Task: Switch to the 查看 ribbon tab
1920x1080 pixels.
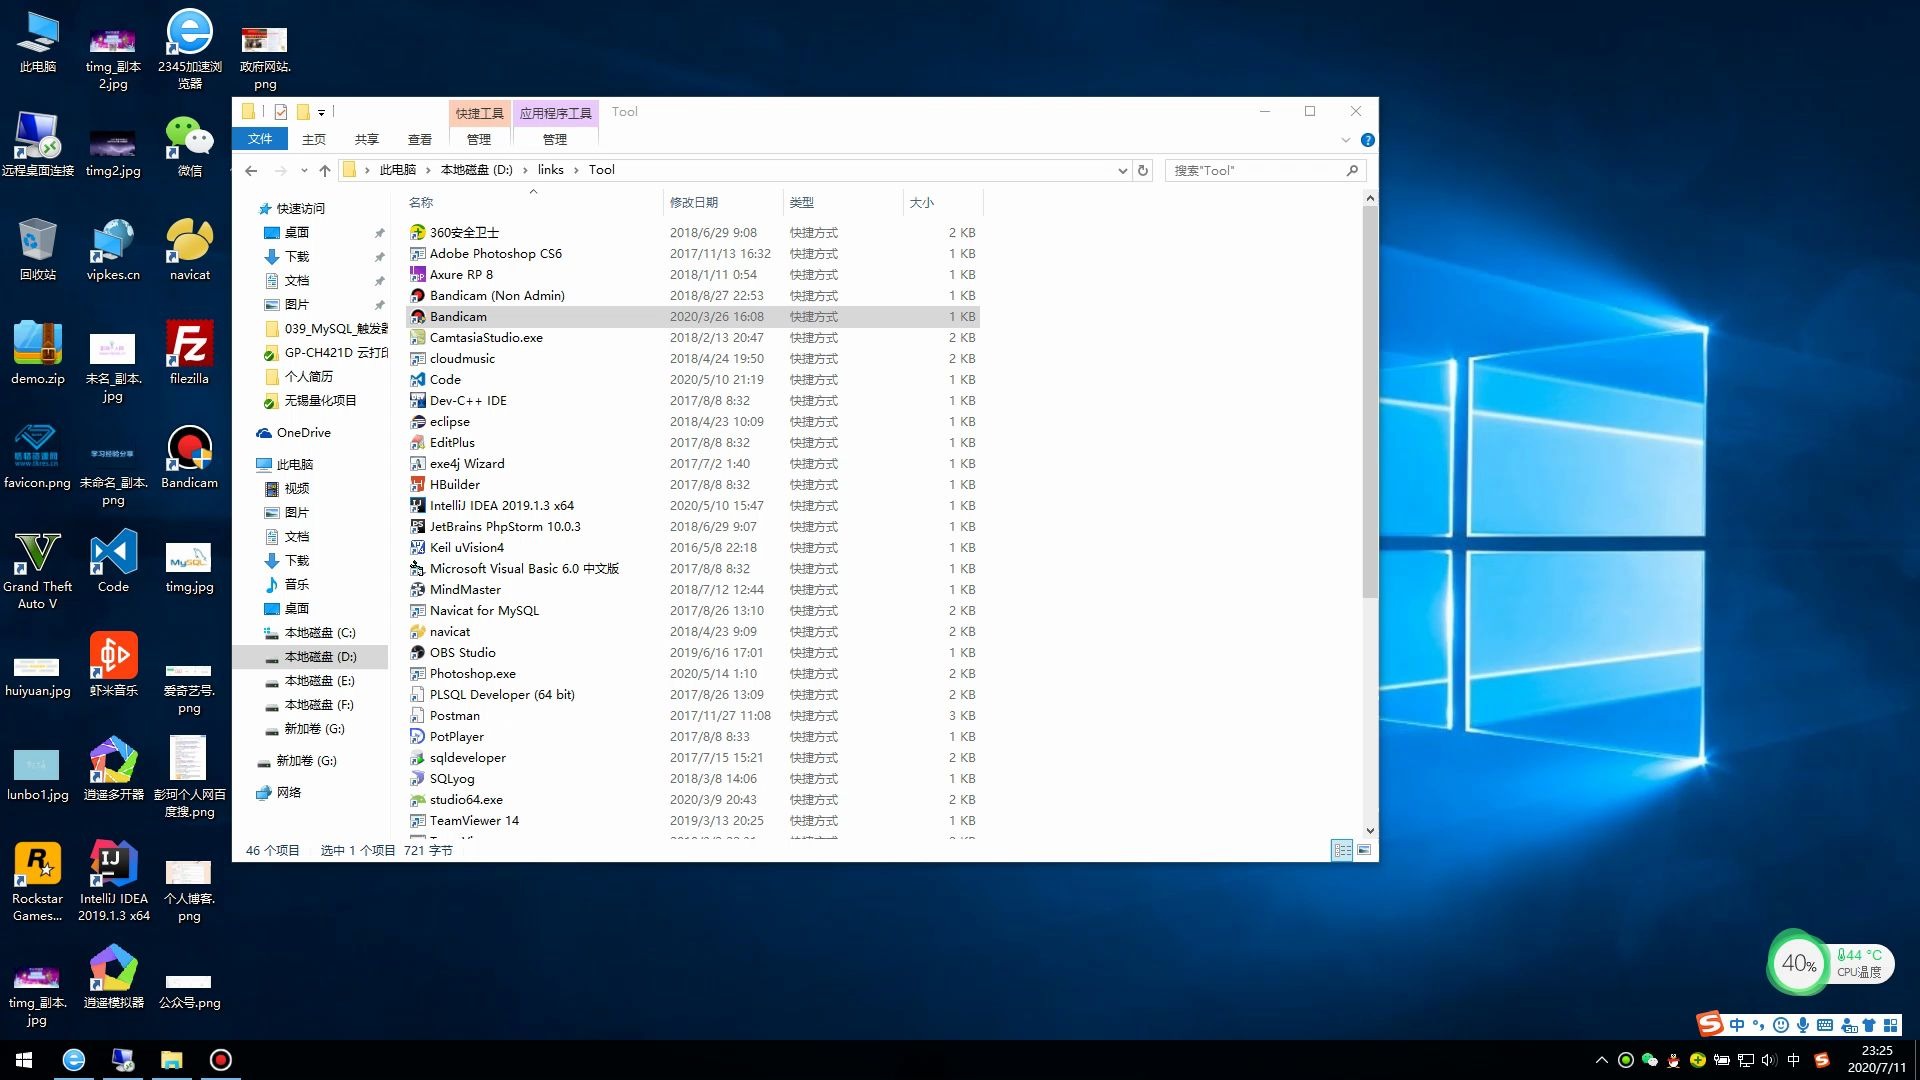Action: (420, 140)
